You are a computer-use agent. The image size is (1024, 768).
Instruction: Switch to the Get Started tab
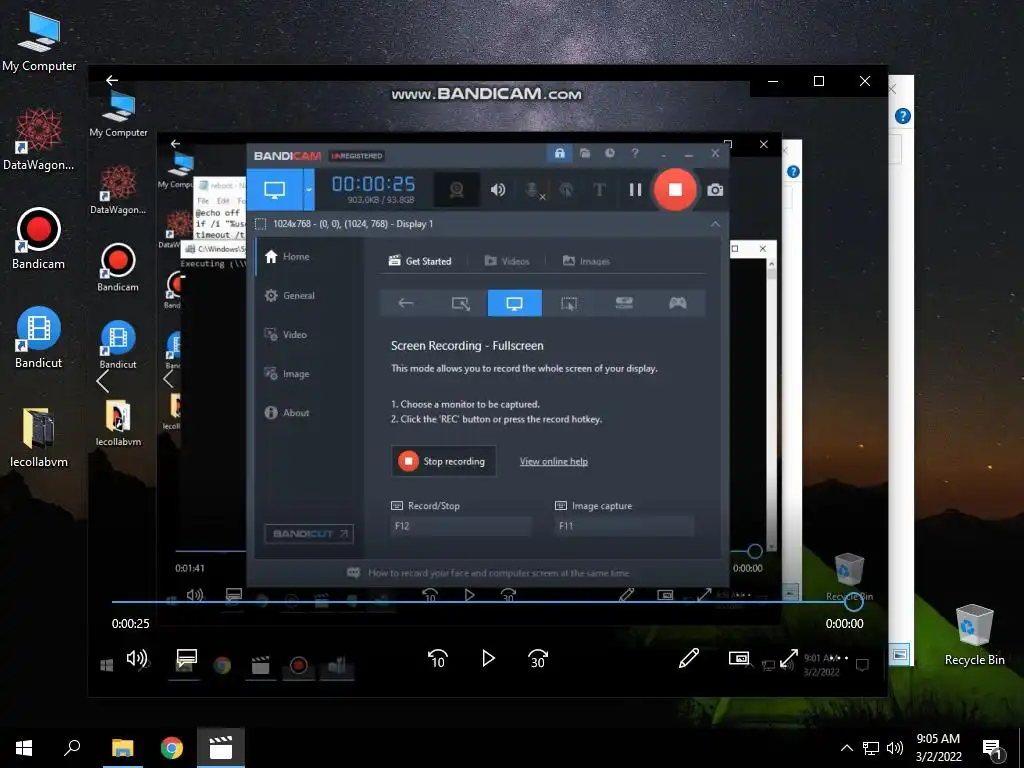(420, 261)
